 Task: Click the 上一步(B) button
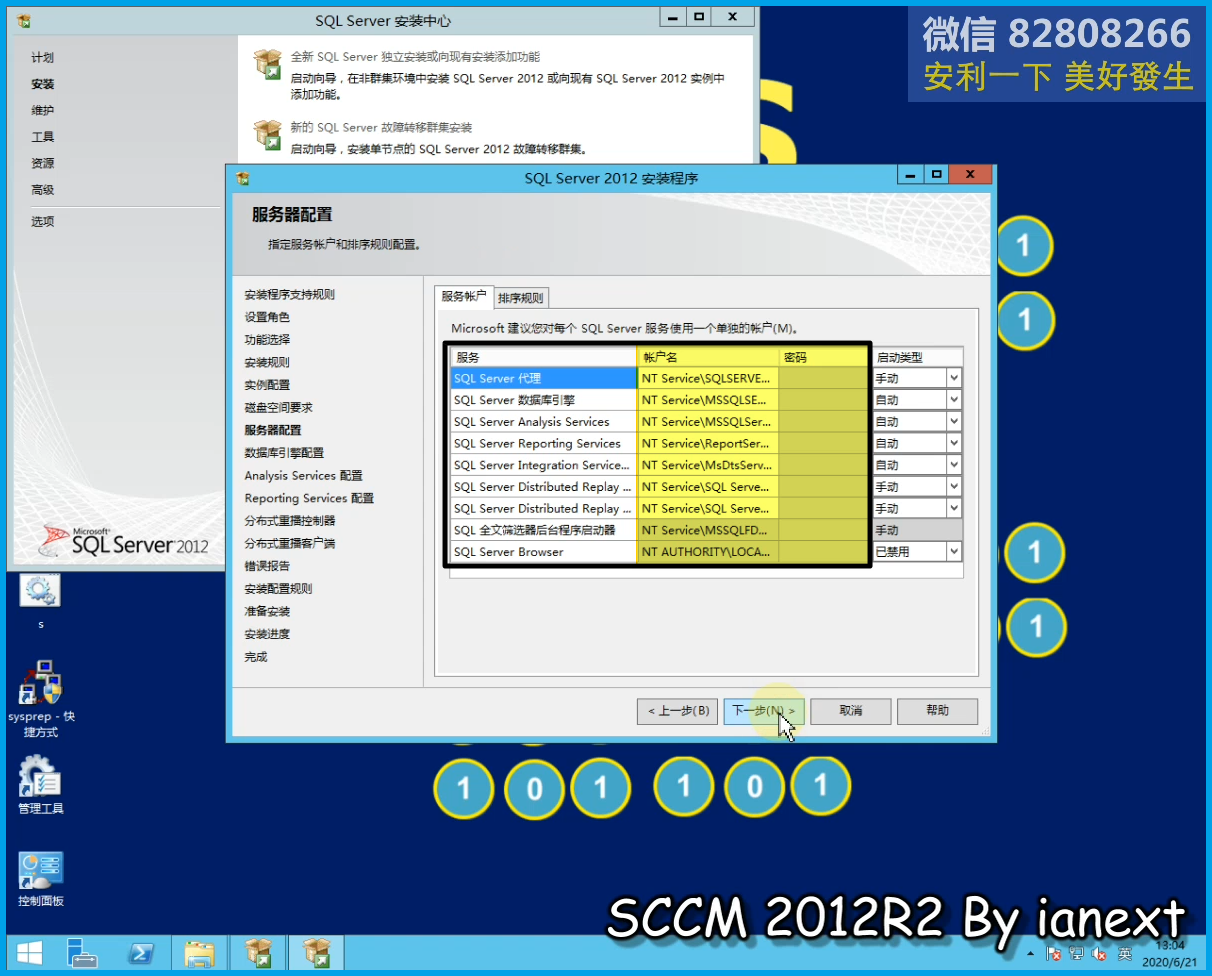tap(677, 711)
